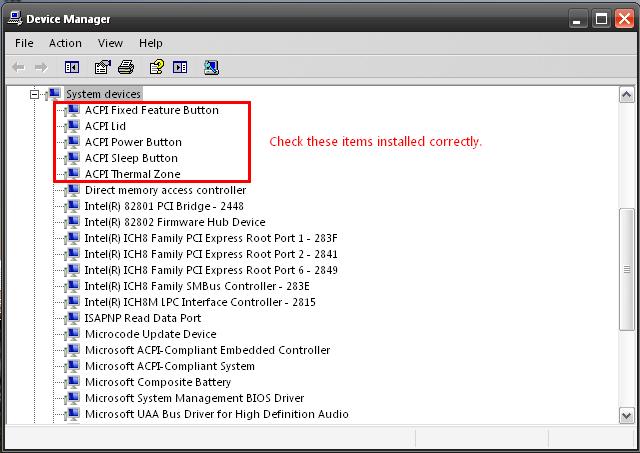Click icon beside ACPI Sleep Button

click(73, 158)
